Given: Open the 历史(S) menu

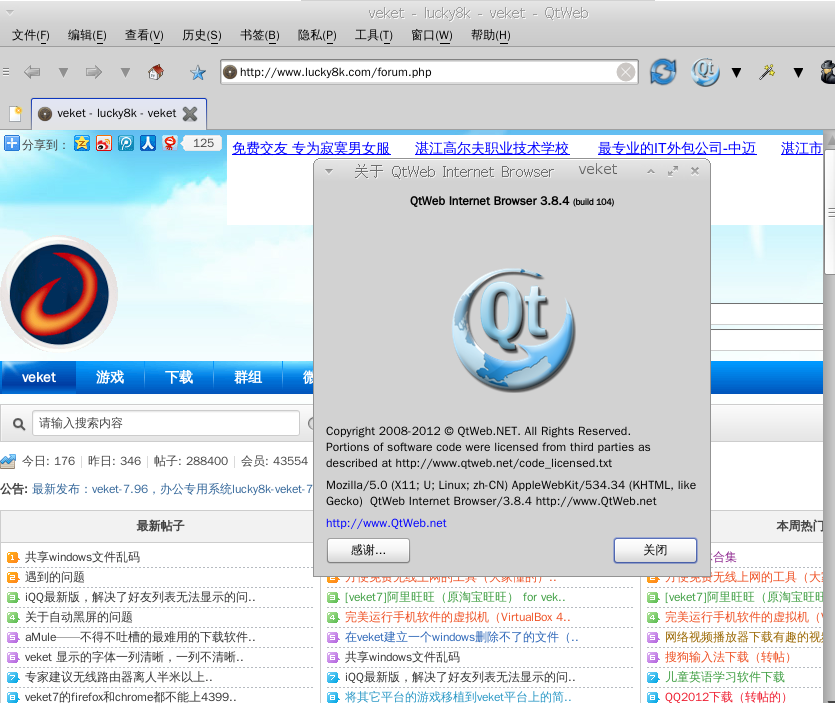Looking at the screenshot, I should [202, 35].
